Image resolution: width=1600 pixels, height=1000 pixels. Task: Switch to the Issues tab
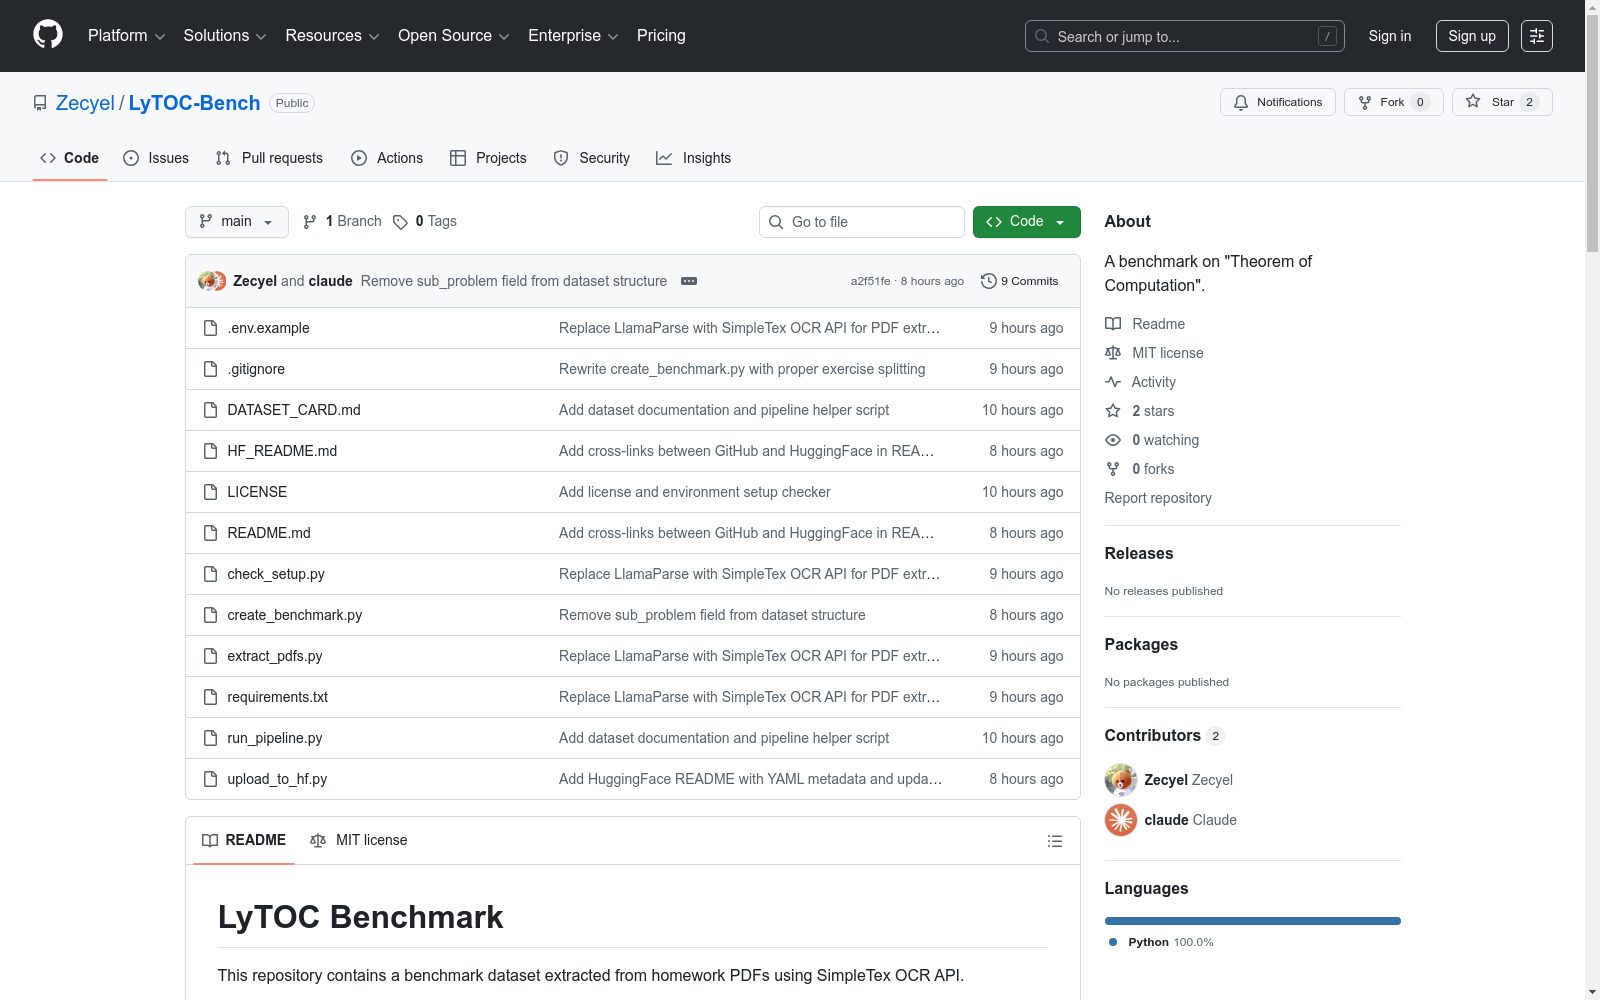coord(156,158)
